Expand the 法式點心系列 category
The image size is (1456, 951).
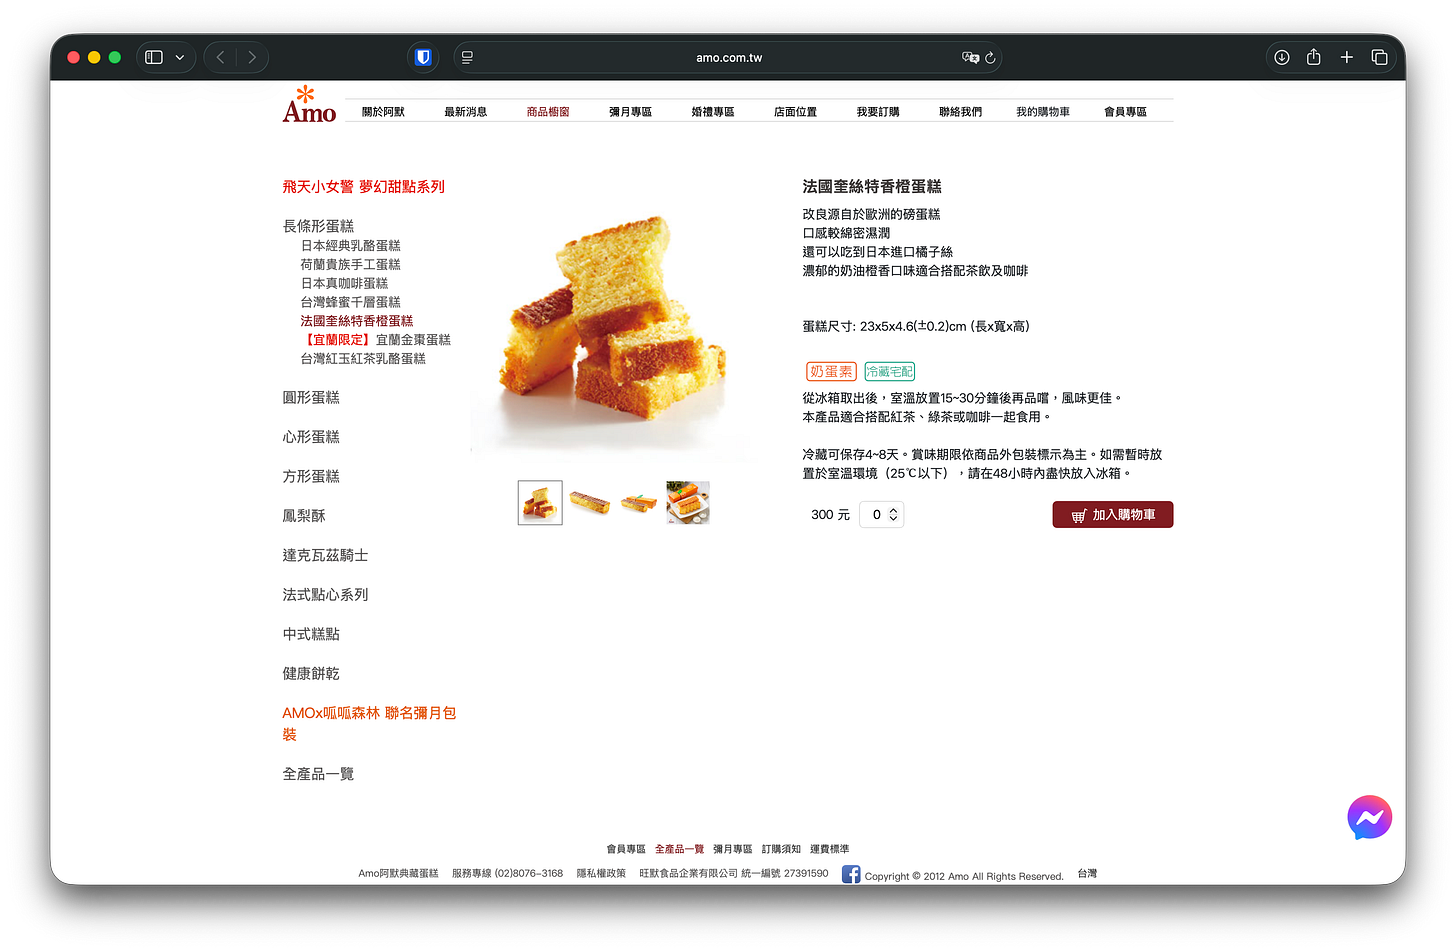[x=325, y=595]
